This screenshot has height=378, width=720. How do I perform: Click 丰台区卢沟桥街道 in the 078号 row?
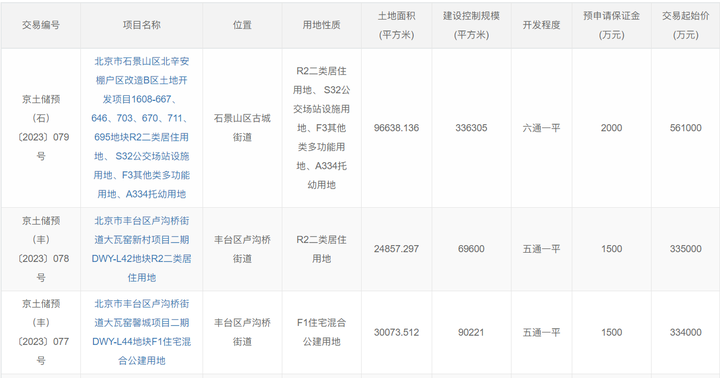[x=242, y=249]
